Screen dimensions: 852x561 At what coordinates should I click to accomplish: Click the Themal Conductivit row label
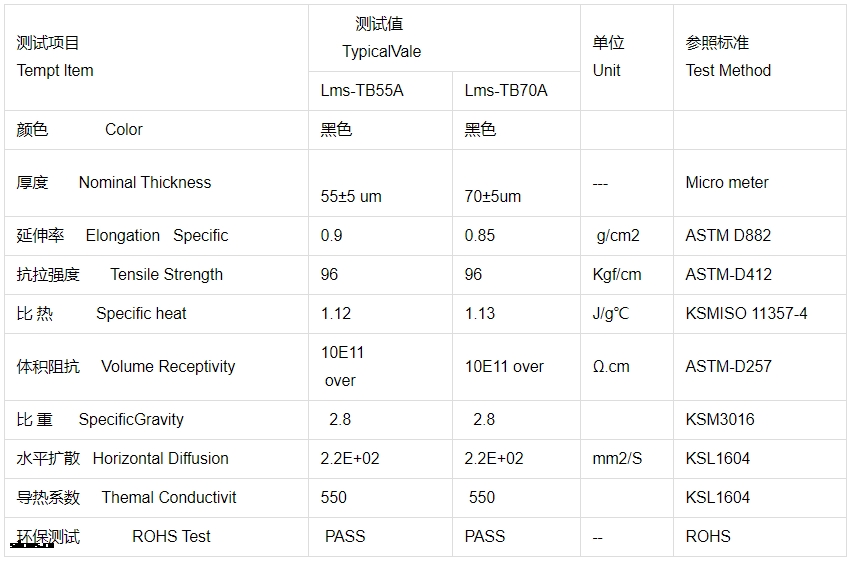pyautogui.click(x=169, y=498)
